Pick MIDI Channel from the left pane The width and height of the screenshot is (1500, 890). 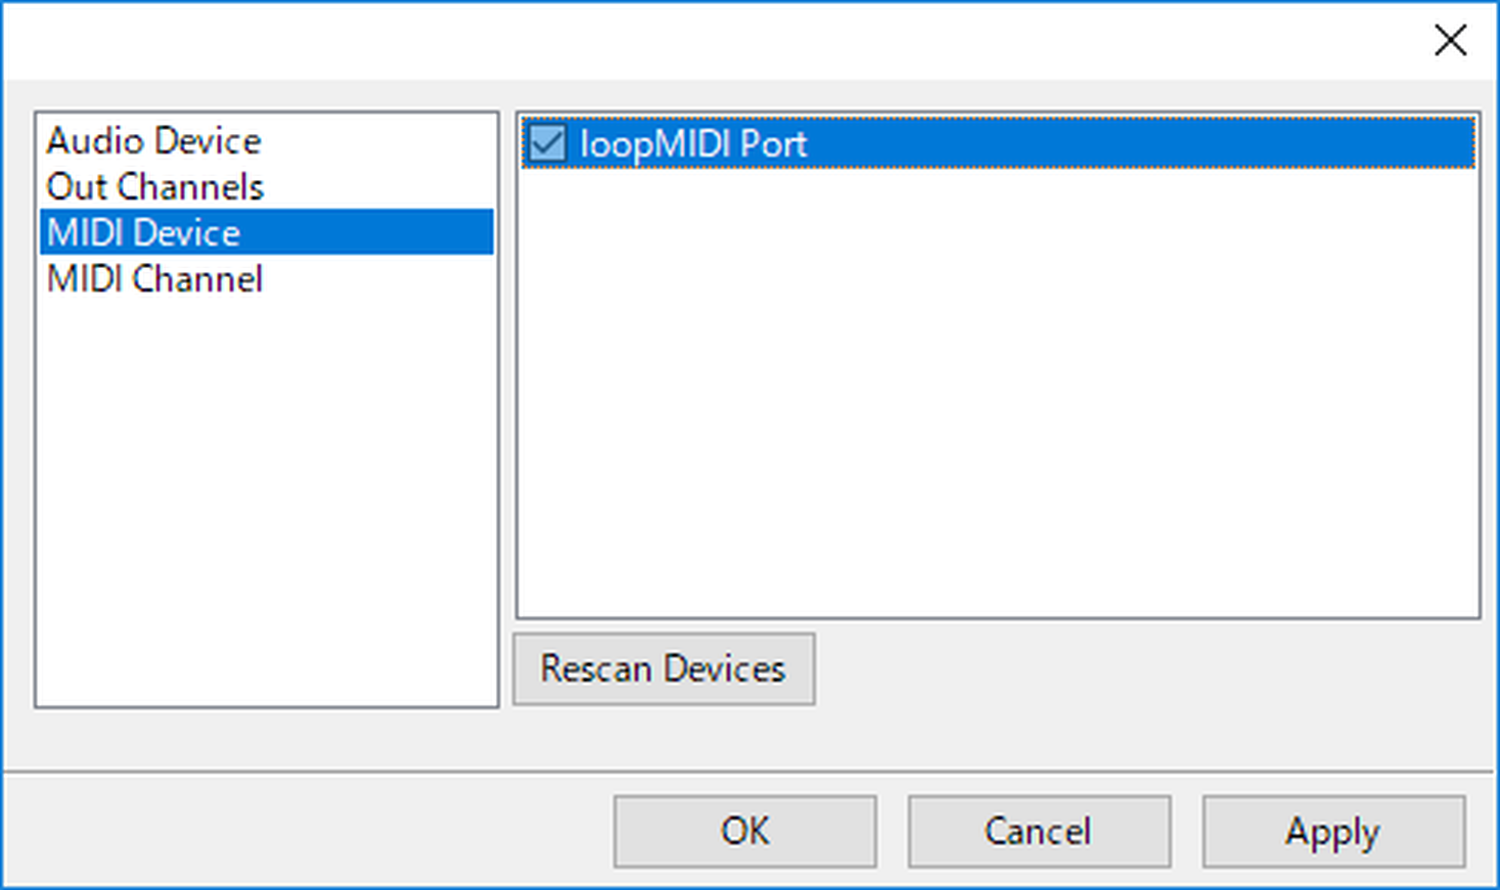pos(155,279)
